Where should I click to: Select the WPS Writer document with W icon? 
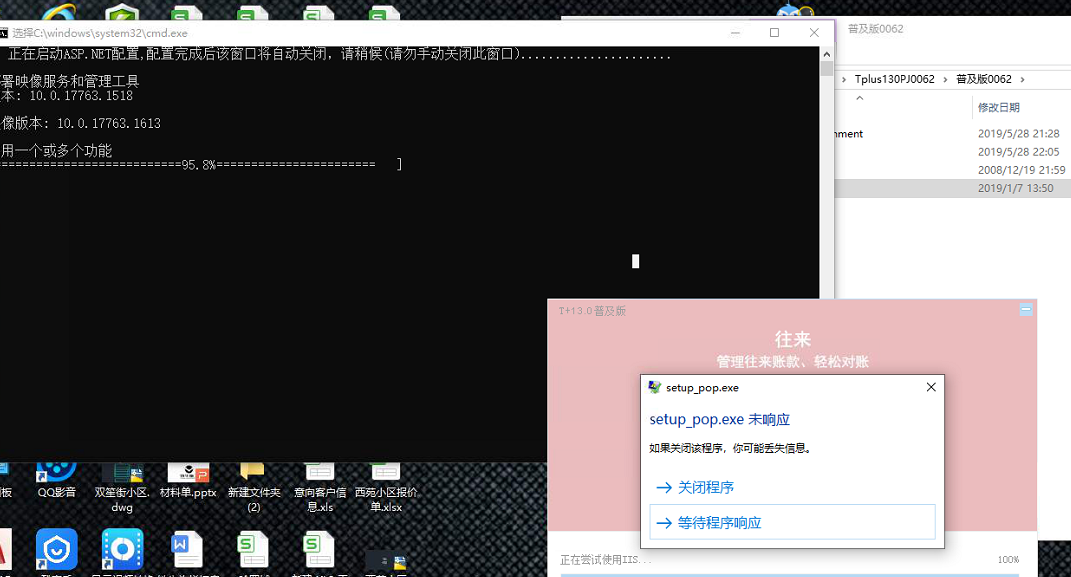(x=187, y=550)
